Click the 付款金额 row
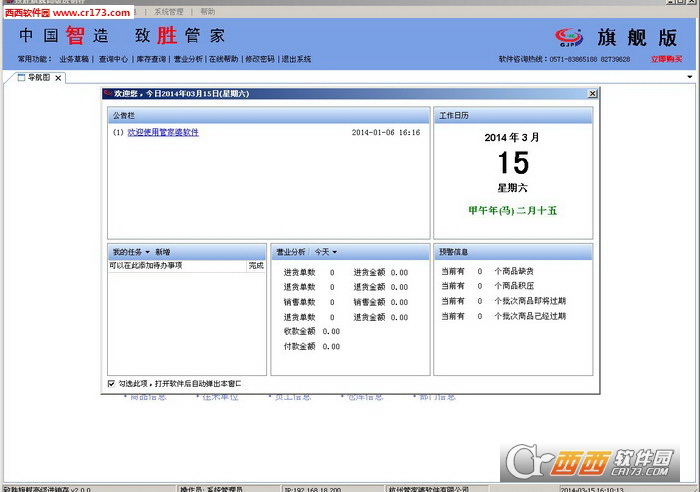Image resolution: width=700 pixels, height=492 pixels. click(x=312, y=346)
